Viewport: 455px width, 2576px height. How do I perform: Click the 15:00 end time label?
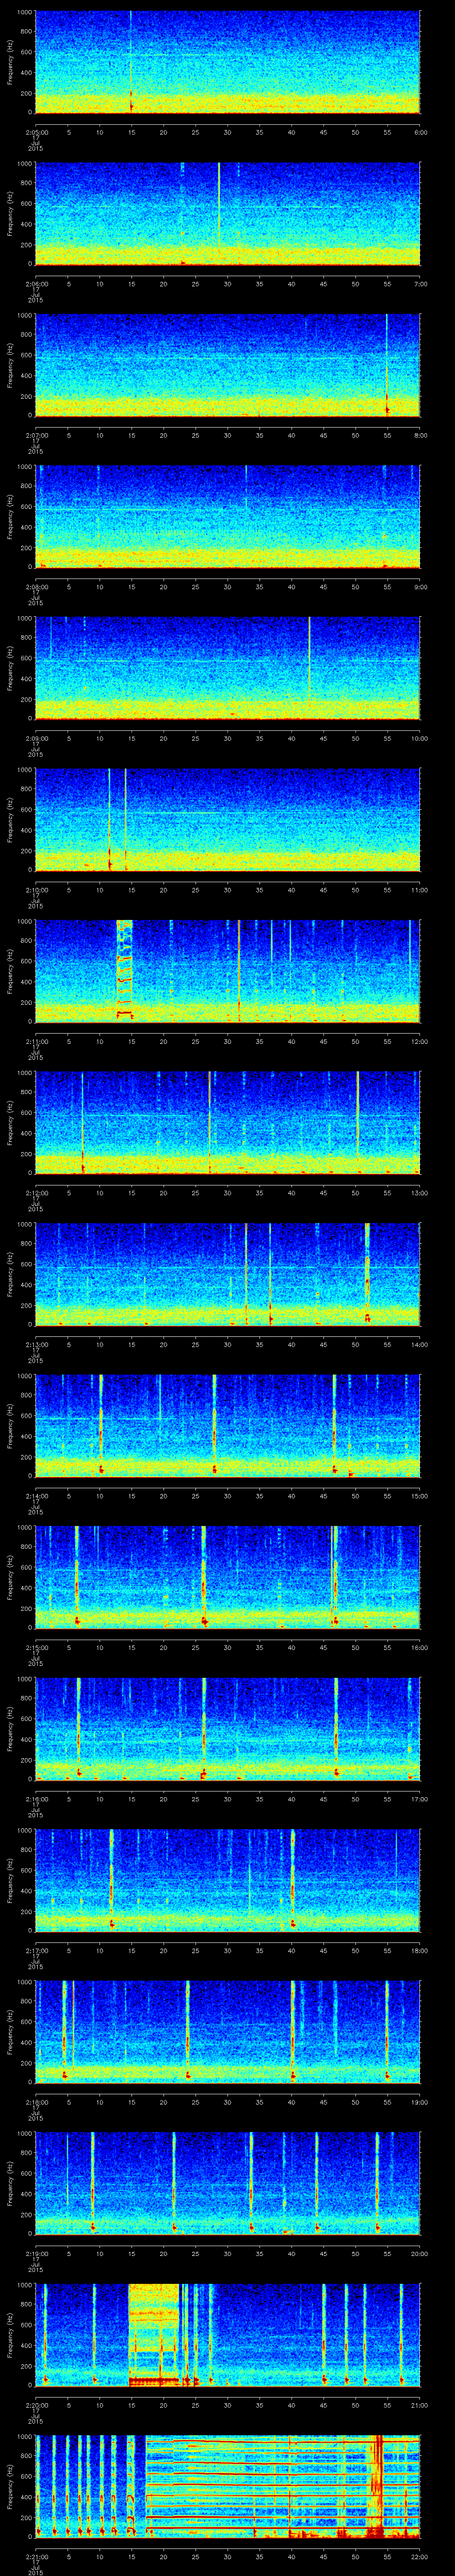point(419,1496)
